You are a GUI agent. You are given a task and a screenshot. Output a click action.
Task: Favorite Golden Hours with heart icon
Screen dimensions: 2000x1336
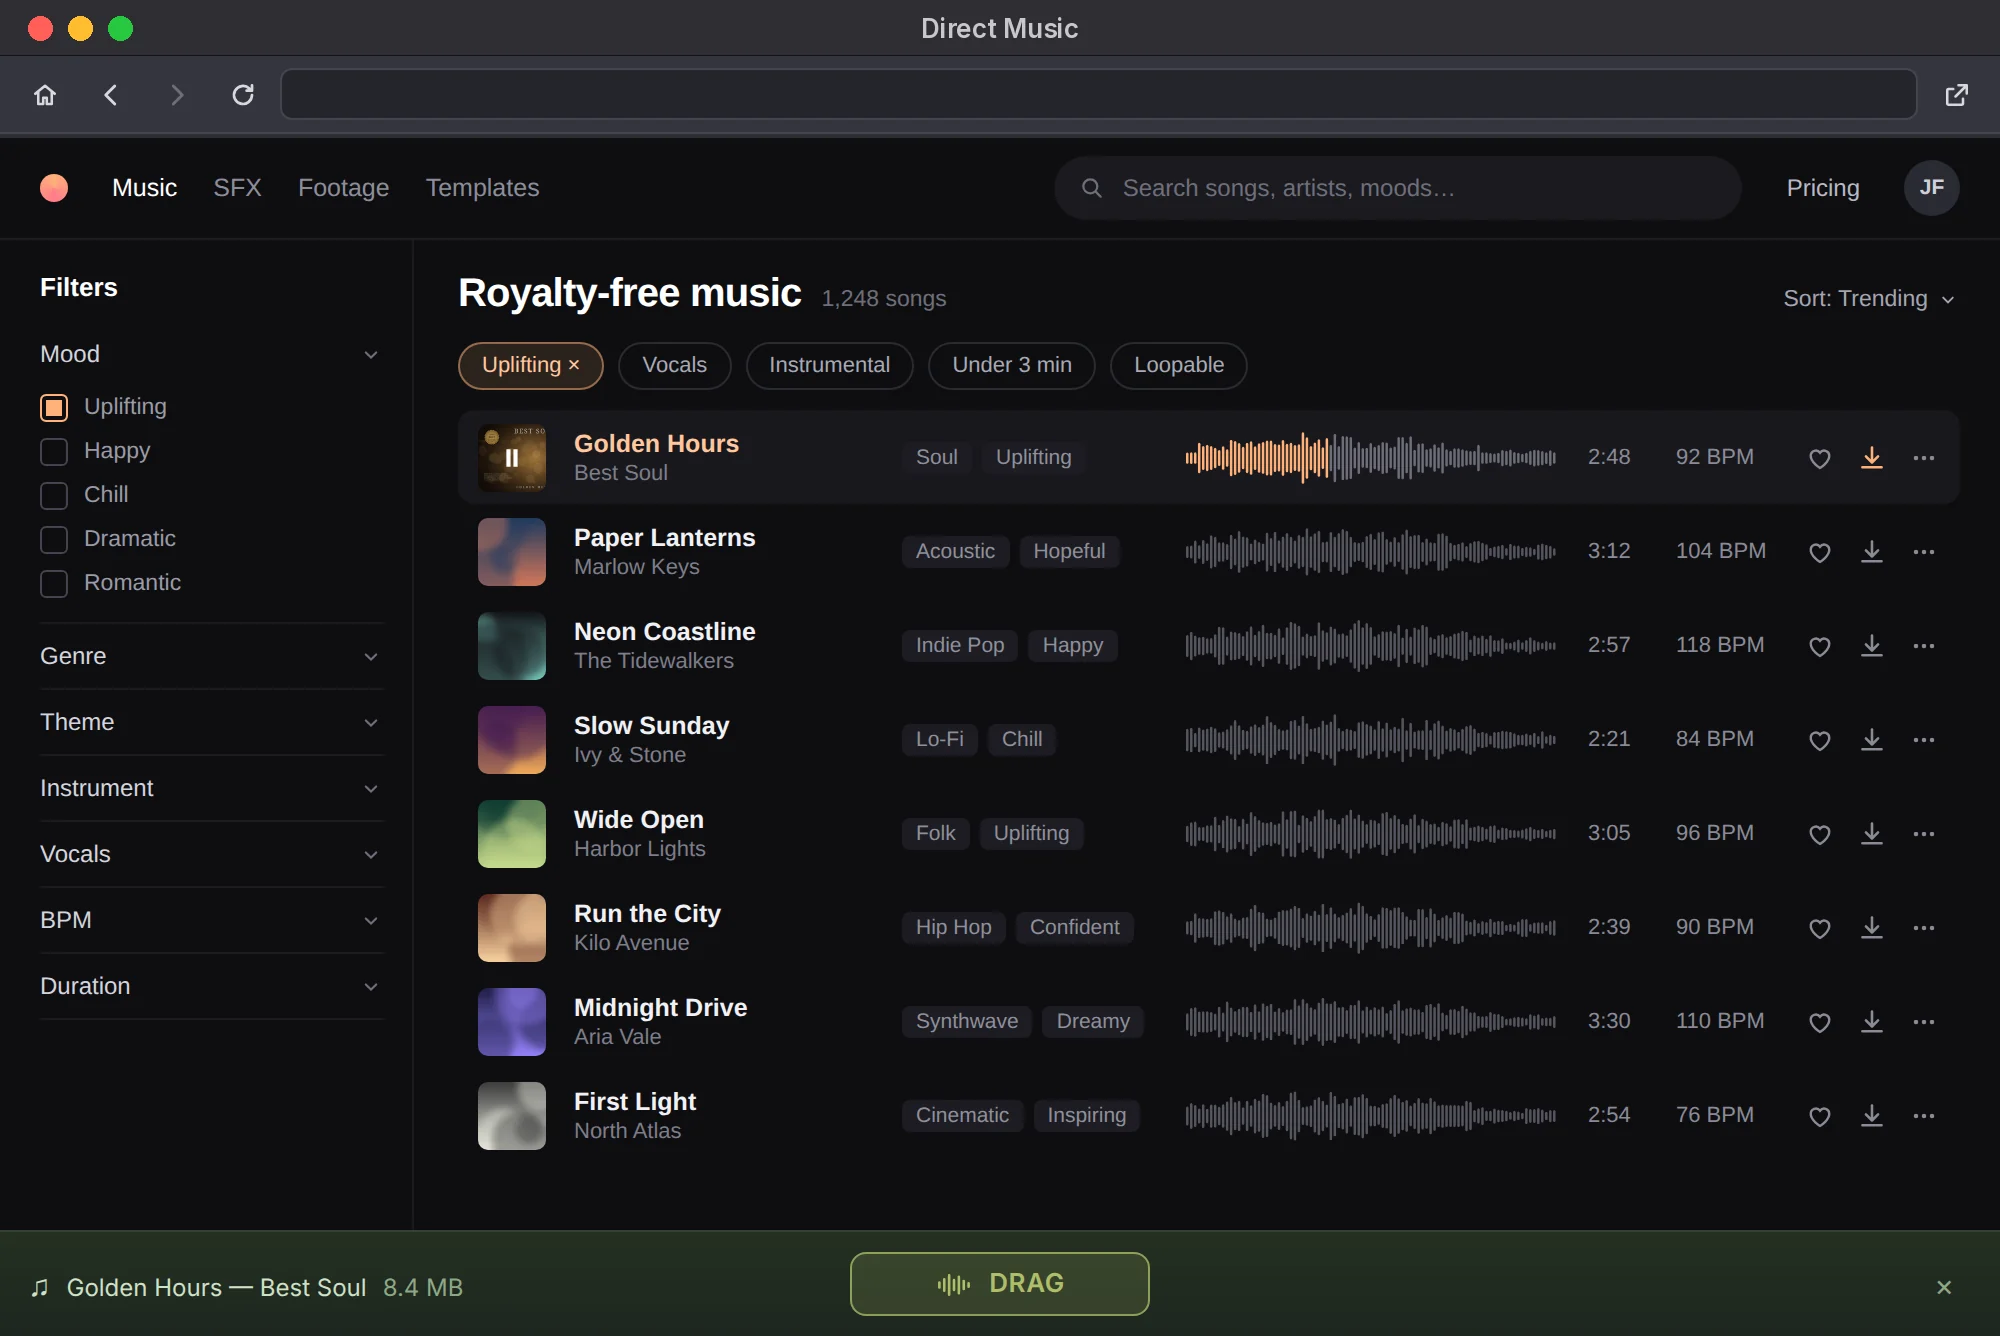(x=1820, y=458)
